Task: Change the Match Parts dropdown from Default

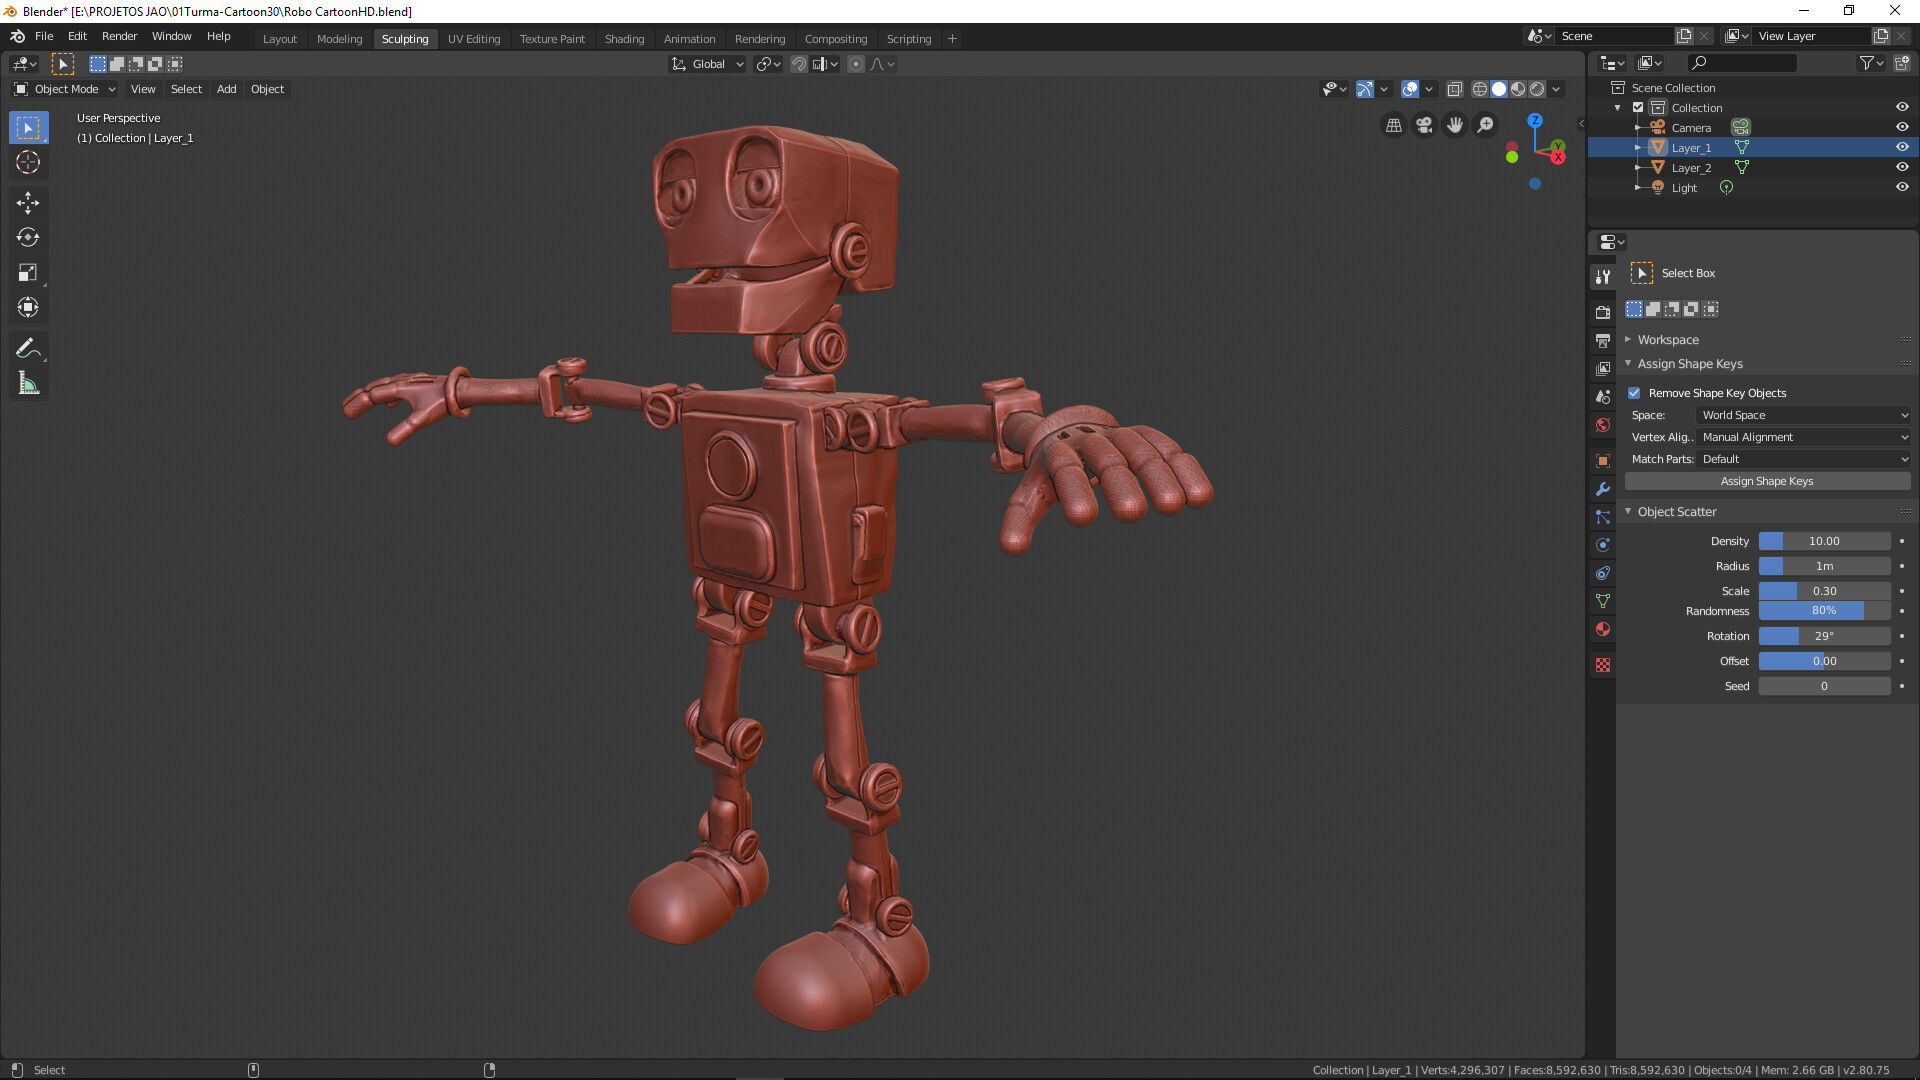Action: 1803,458
